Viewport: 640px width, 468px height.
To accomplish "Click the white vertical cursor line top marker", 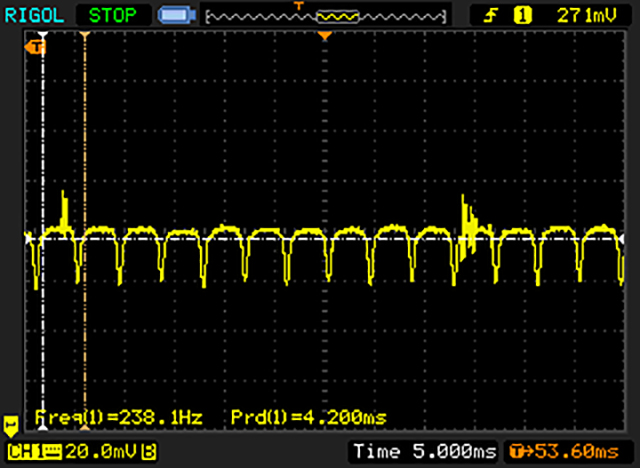I will coord(43,35).
